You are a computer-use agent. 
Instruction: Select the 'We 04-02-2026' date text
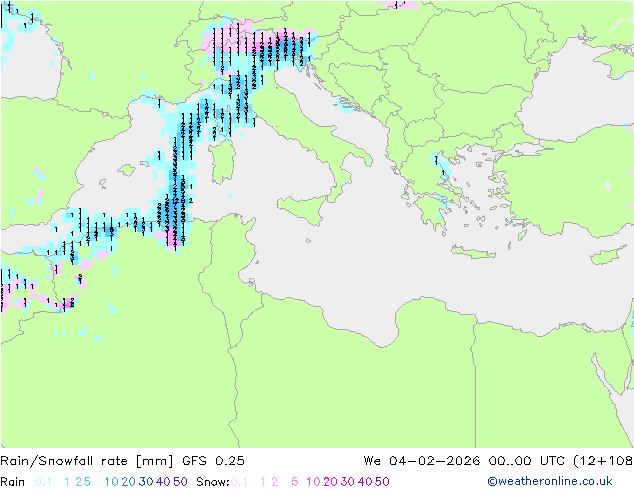tap(422, 461)
